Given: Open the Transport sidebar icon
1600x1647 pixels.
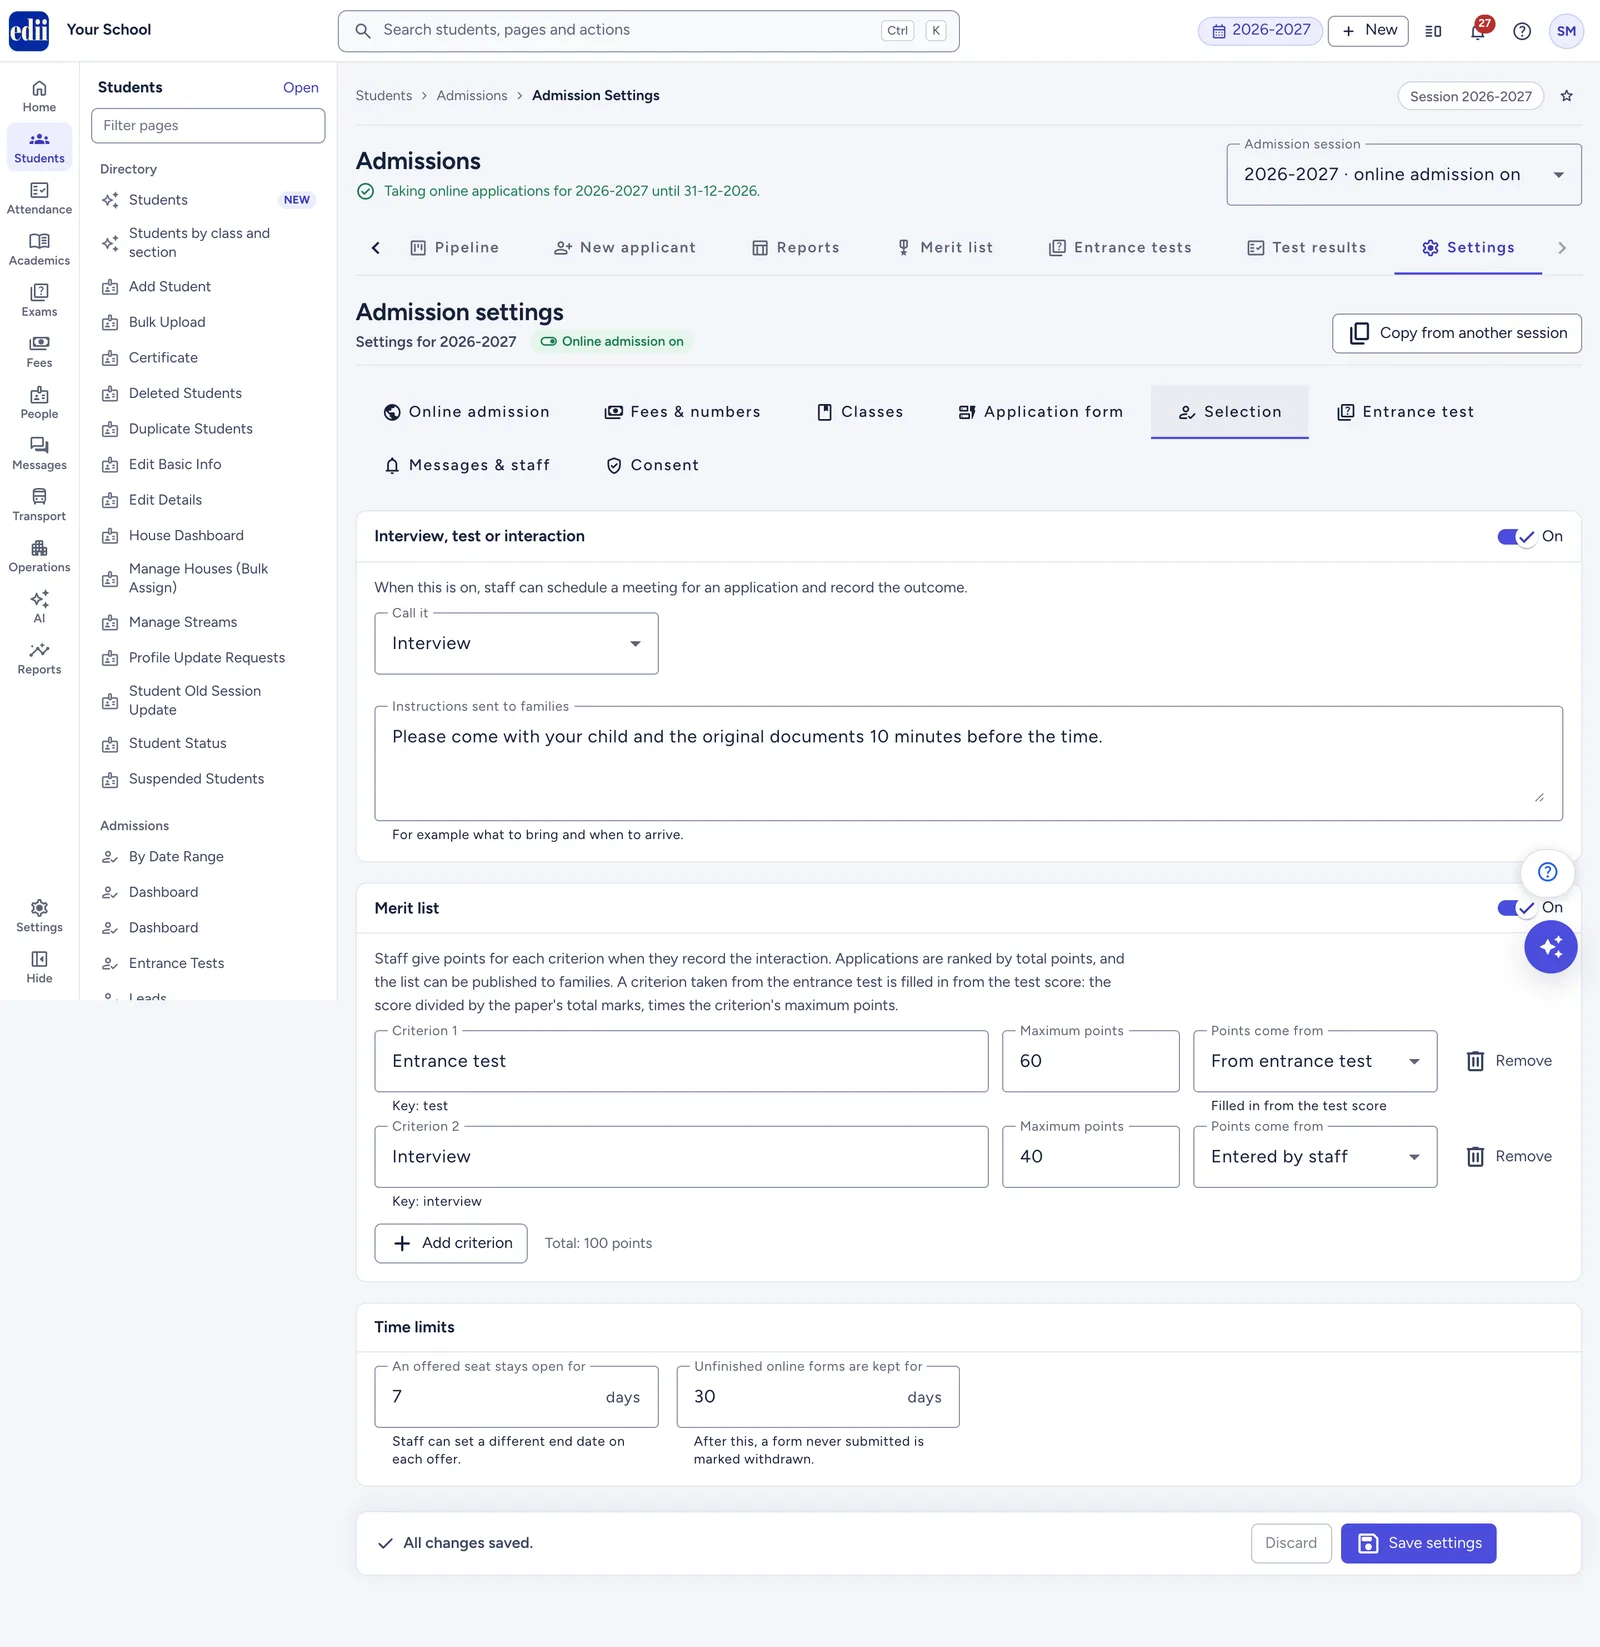Looking at the screenshot, I should [39, 505].
